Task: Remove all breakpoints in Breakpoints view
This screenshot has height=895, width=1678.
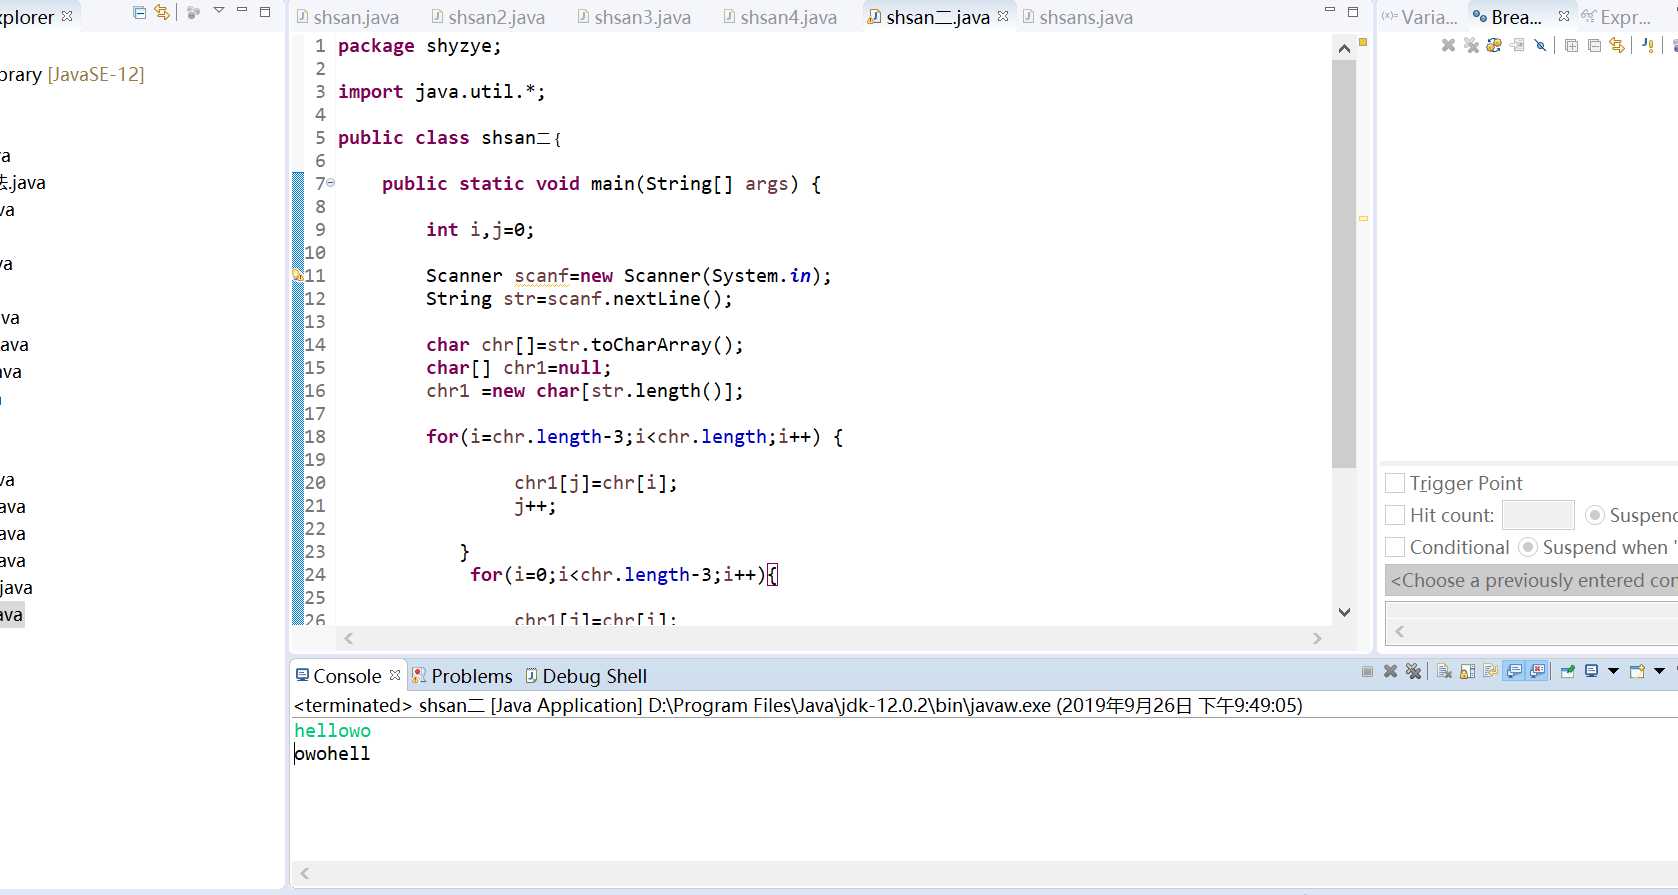Action: [x=1471, y=45]
